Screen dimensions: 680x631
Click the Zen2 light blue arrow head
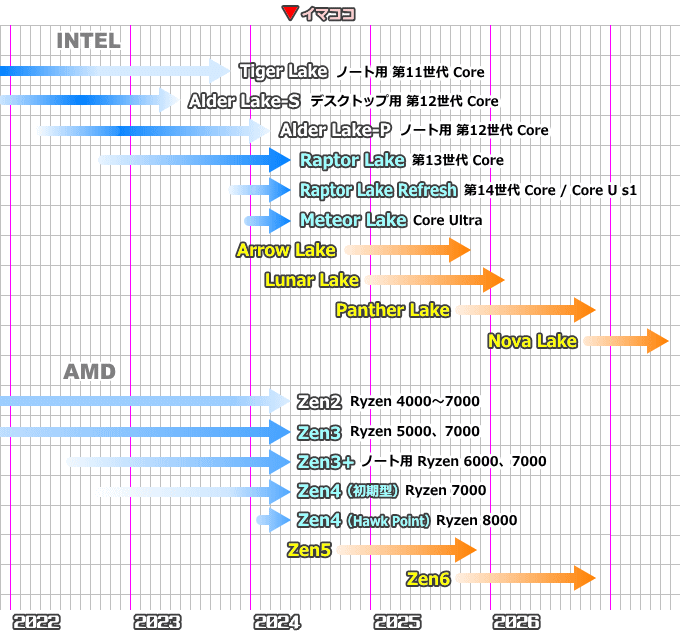pos(280,401)
